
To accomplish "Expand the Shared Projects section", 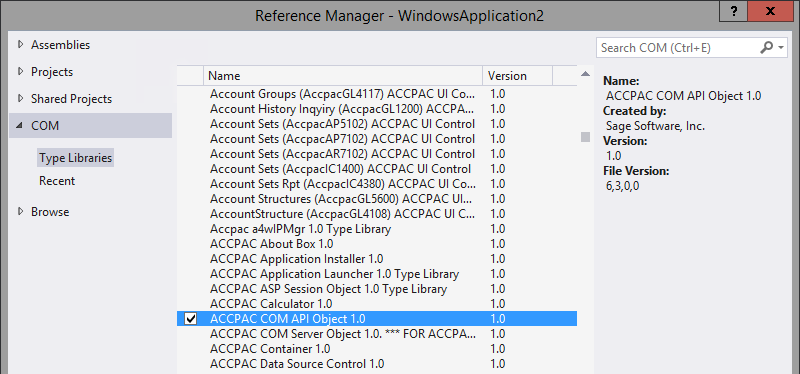I will (x=21, y=98).
